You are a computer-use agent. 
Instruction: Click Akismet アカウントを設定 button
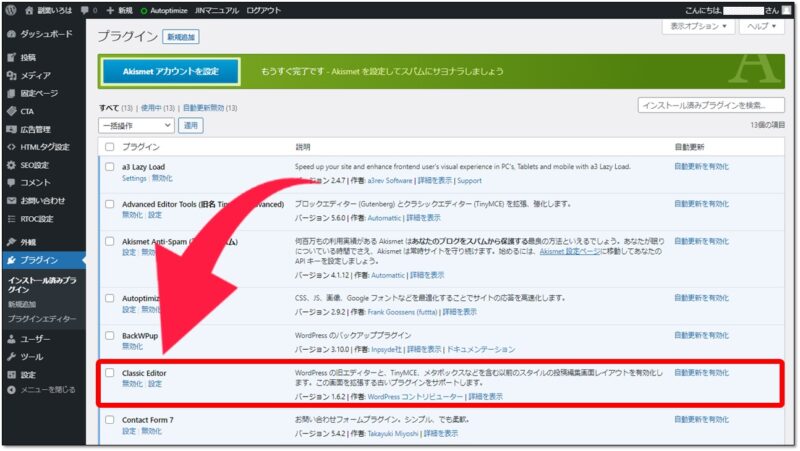[x=170, y=71]
